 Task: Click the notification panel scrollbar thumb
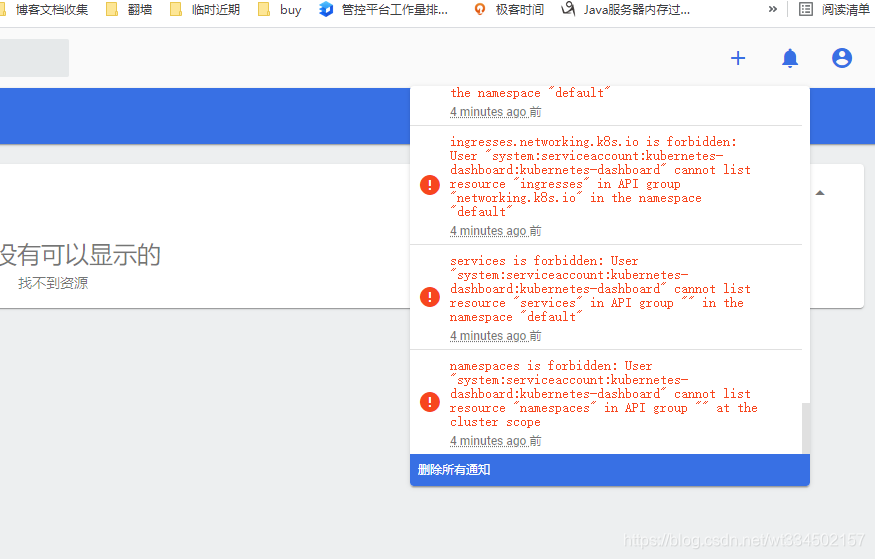click(x=806, y=428)
